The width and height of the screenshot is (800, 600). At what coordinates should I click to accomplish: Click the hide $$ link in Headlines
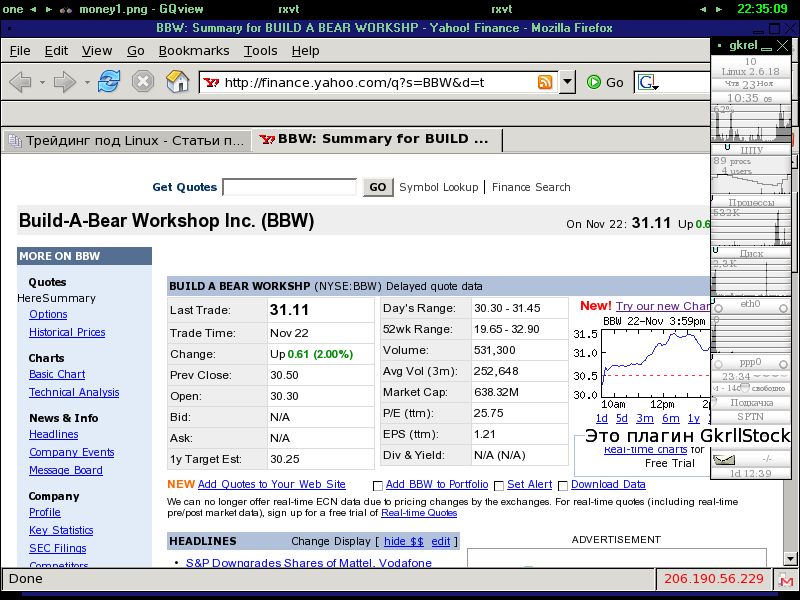click(x=404, y=541)
